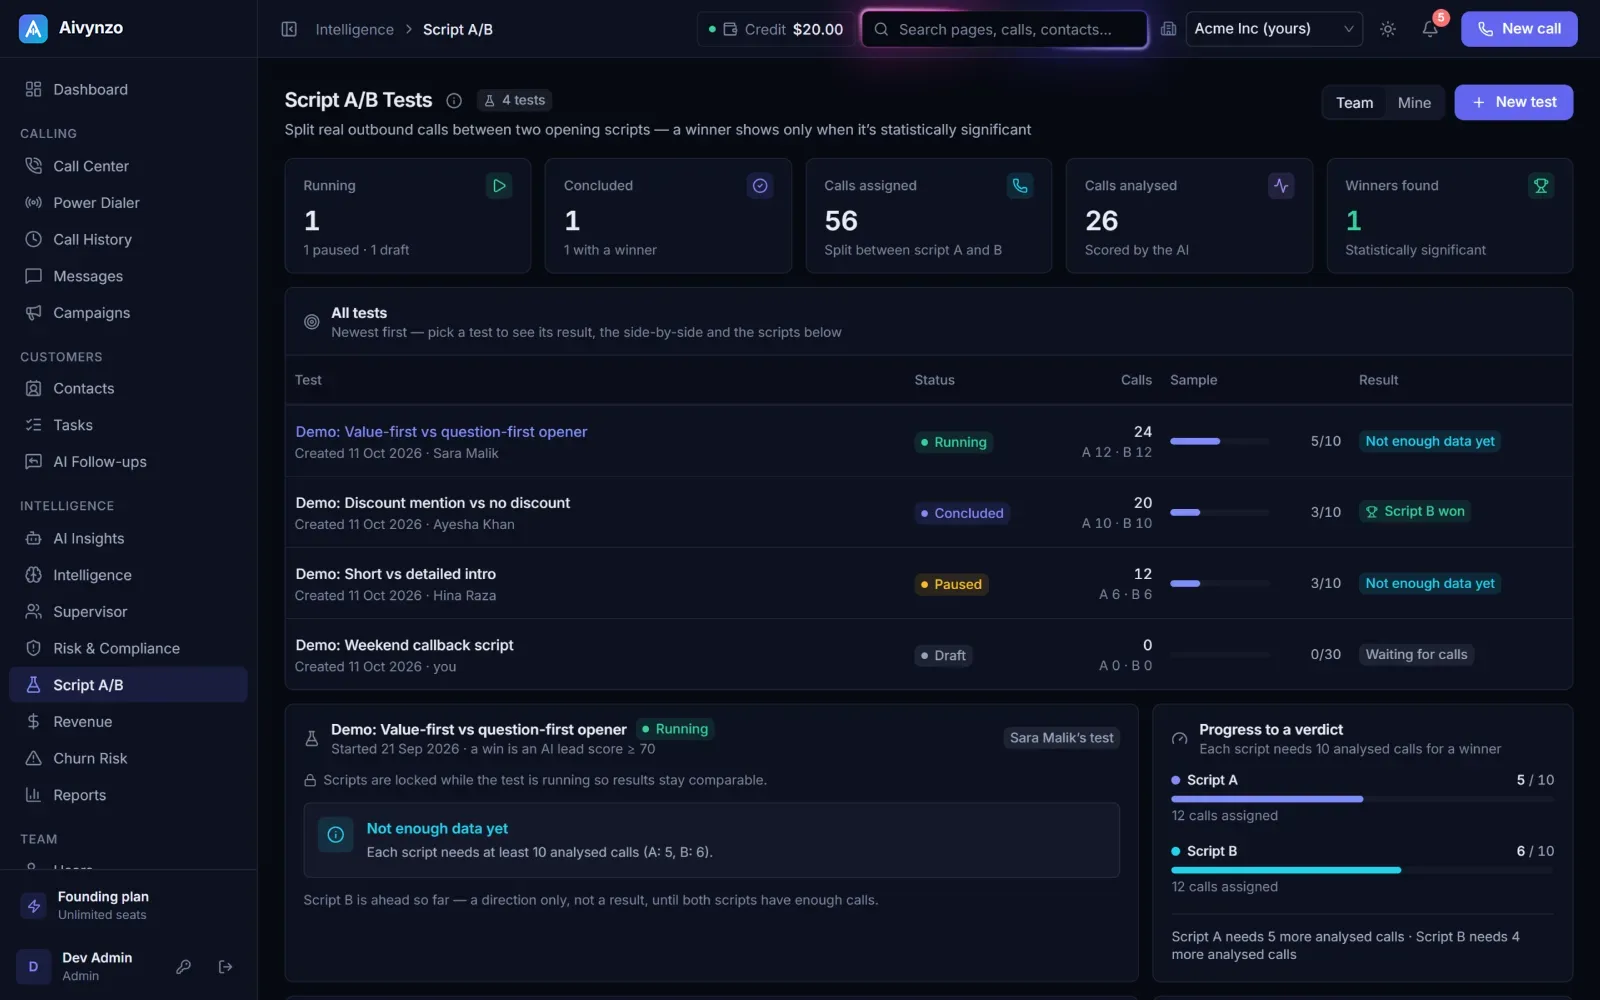The width and height of the screenshot is (1600, 1000).
Task: Open Power Dialer in the sidebar
Action: click(x=128, y=203)
